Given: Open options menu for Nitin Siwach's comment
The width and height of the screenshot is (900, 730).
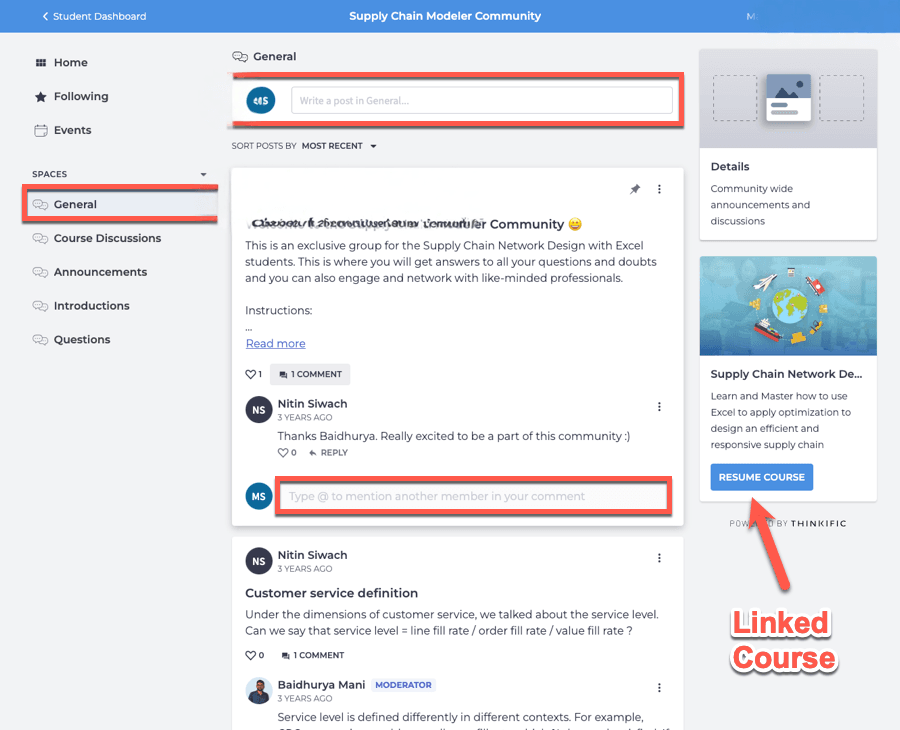Looking at the screenshot, I should point(659,407).
